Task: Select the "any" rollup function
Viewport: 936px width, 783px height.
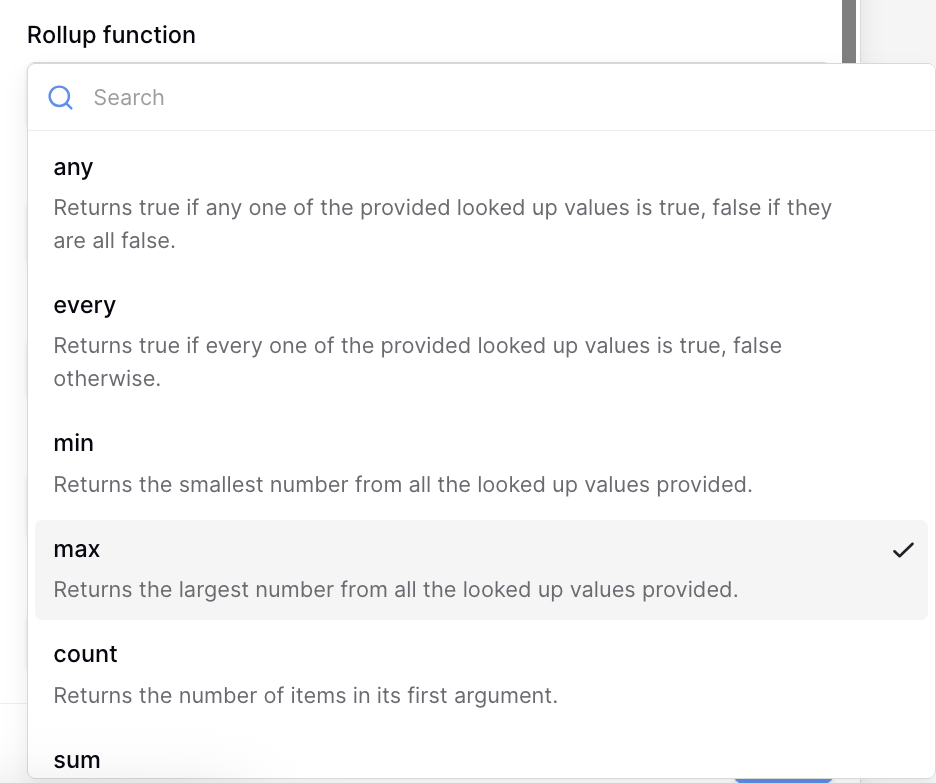Action: [x=73, y=168]
